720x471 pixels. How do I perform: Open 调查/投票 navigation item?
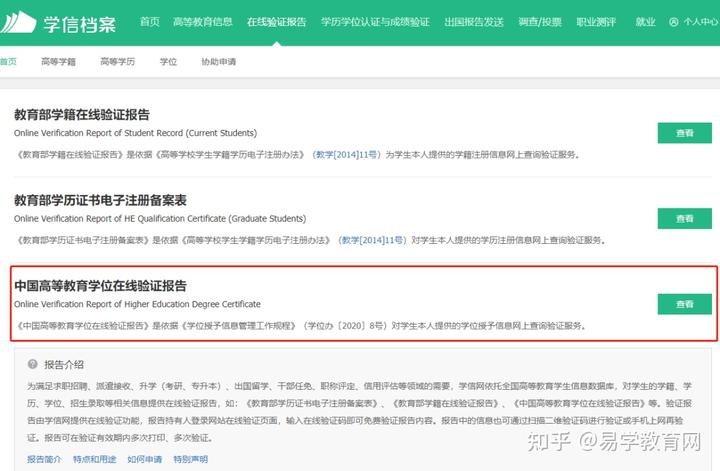(540, 22)
